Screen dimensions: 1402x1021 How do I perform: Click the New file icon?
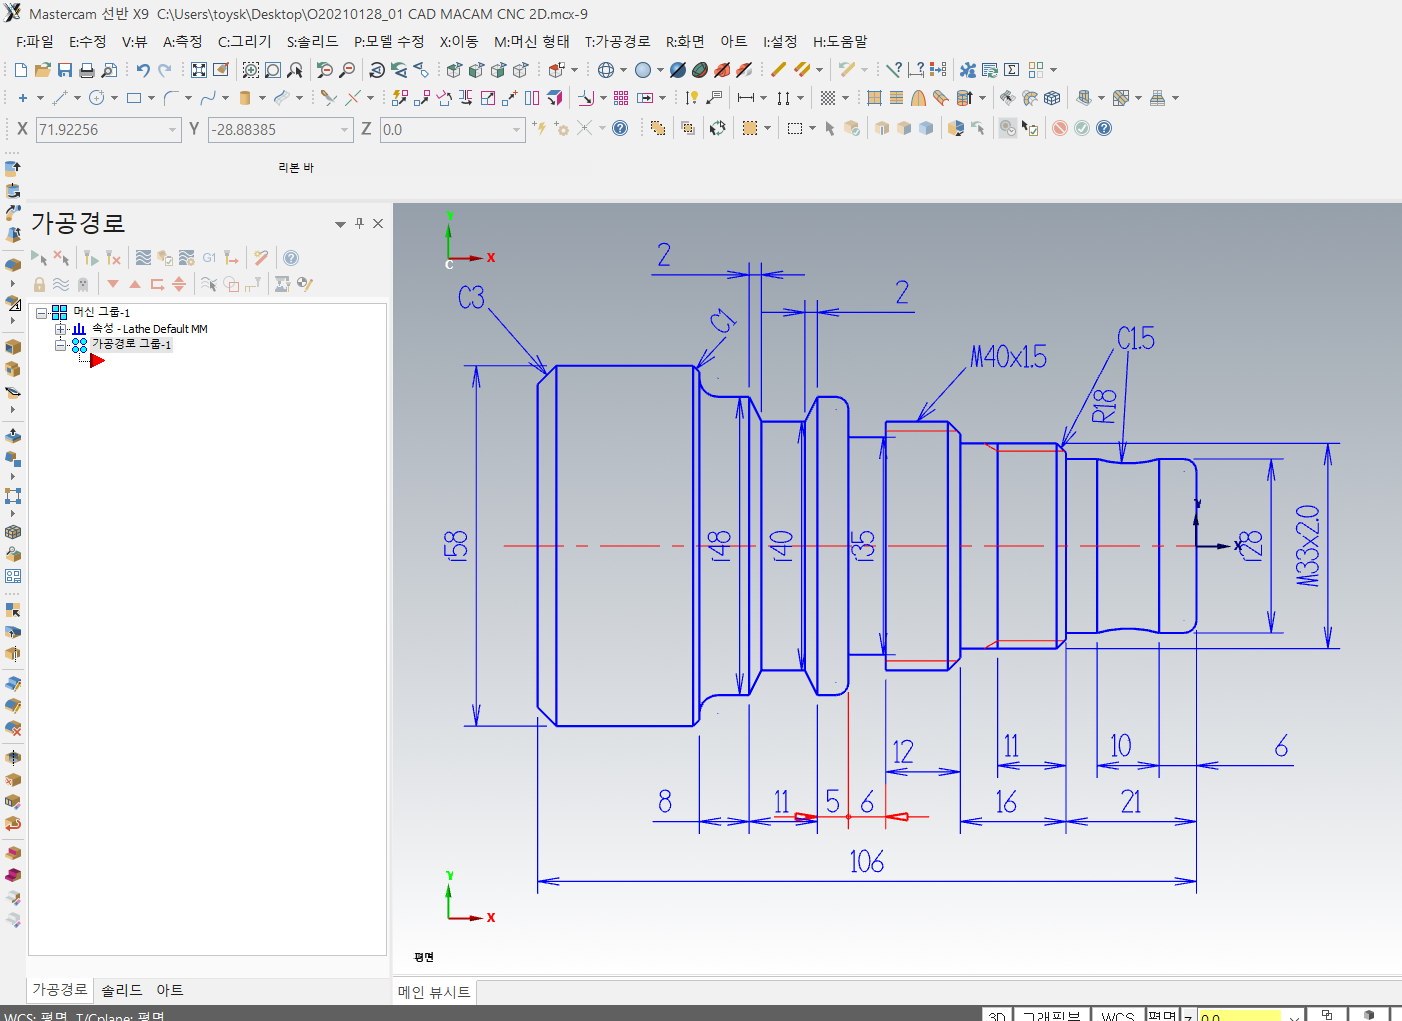[x=21, y=70]
